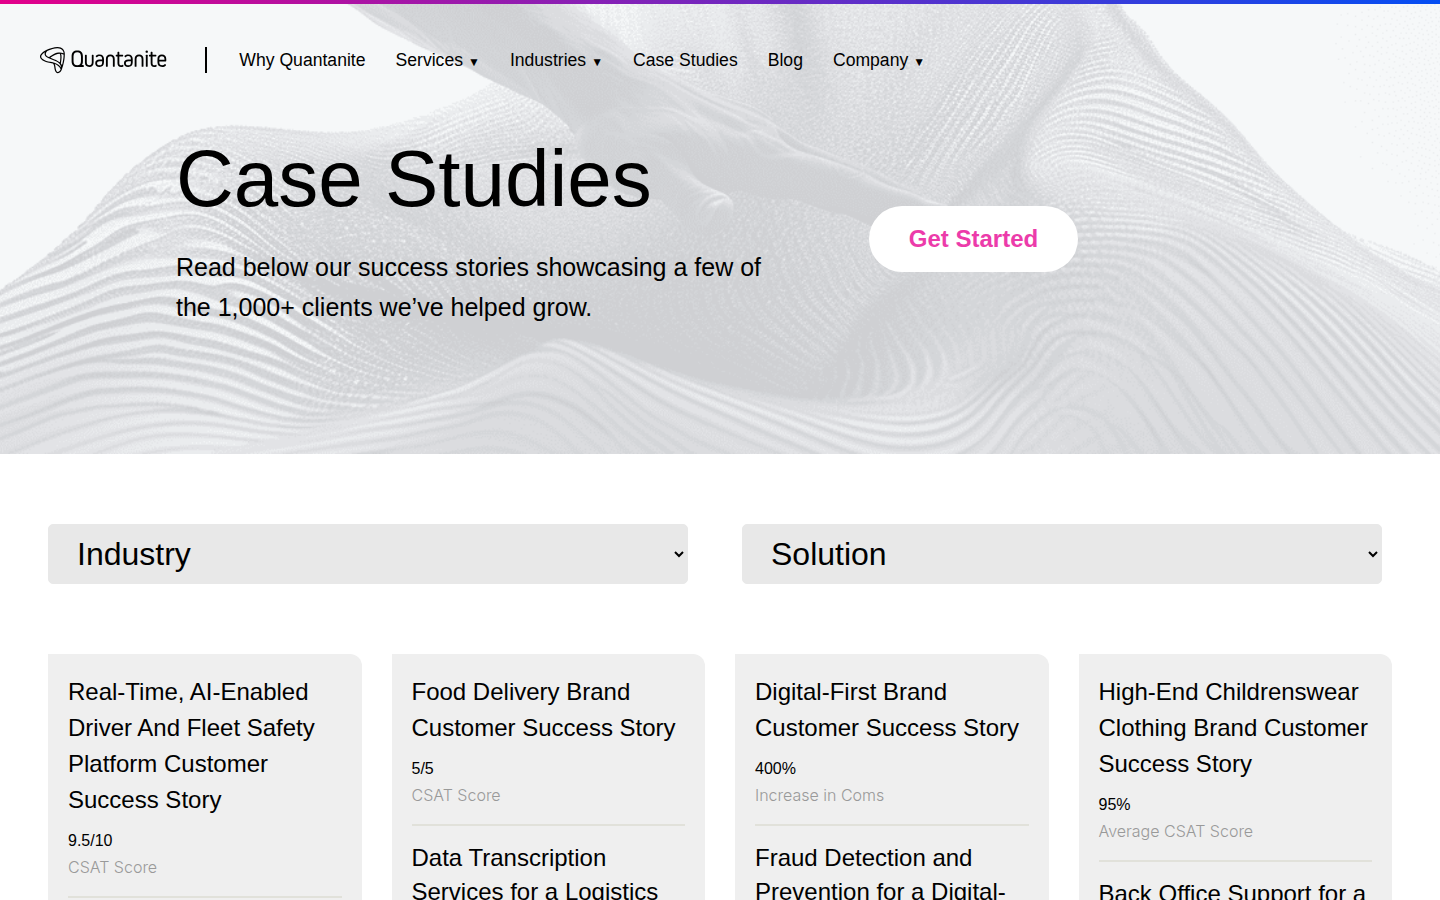Open Digital-First Brand Customer Success Story

886,710
